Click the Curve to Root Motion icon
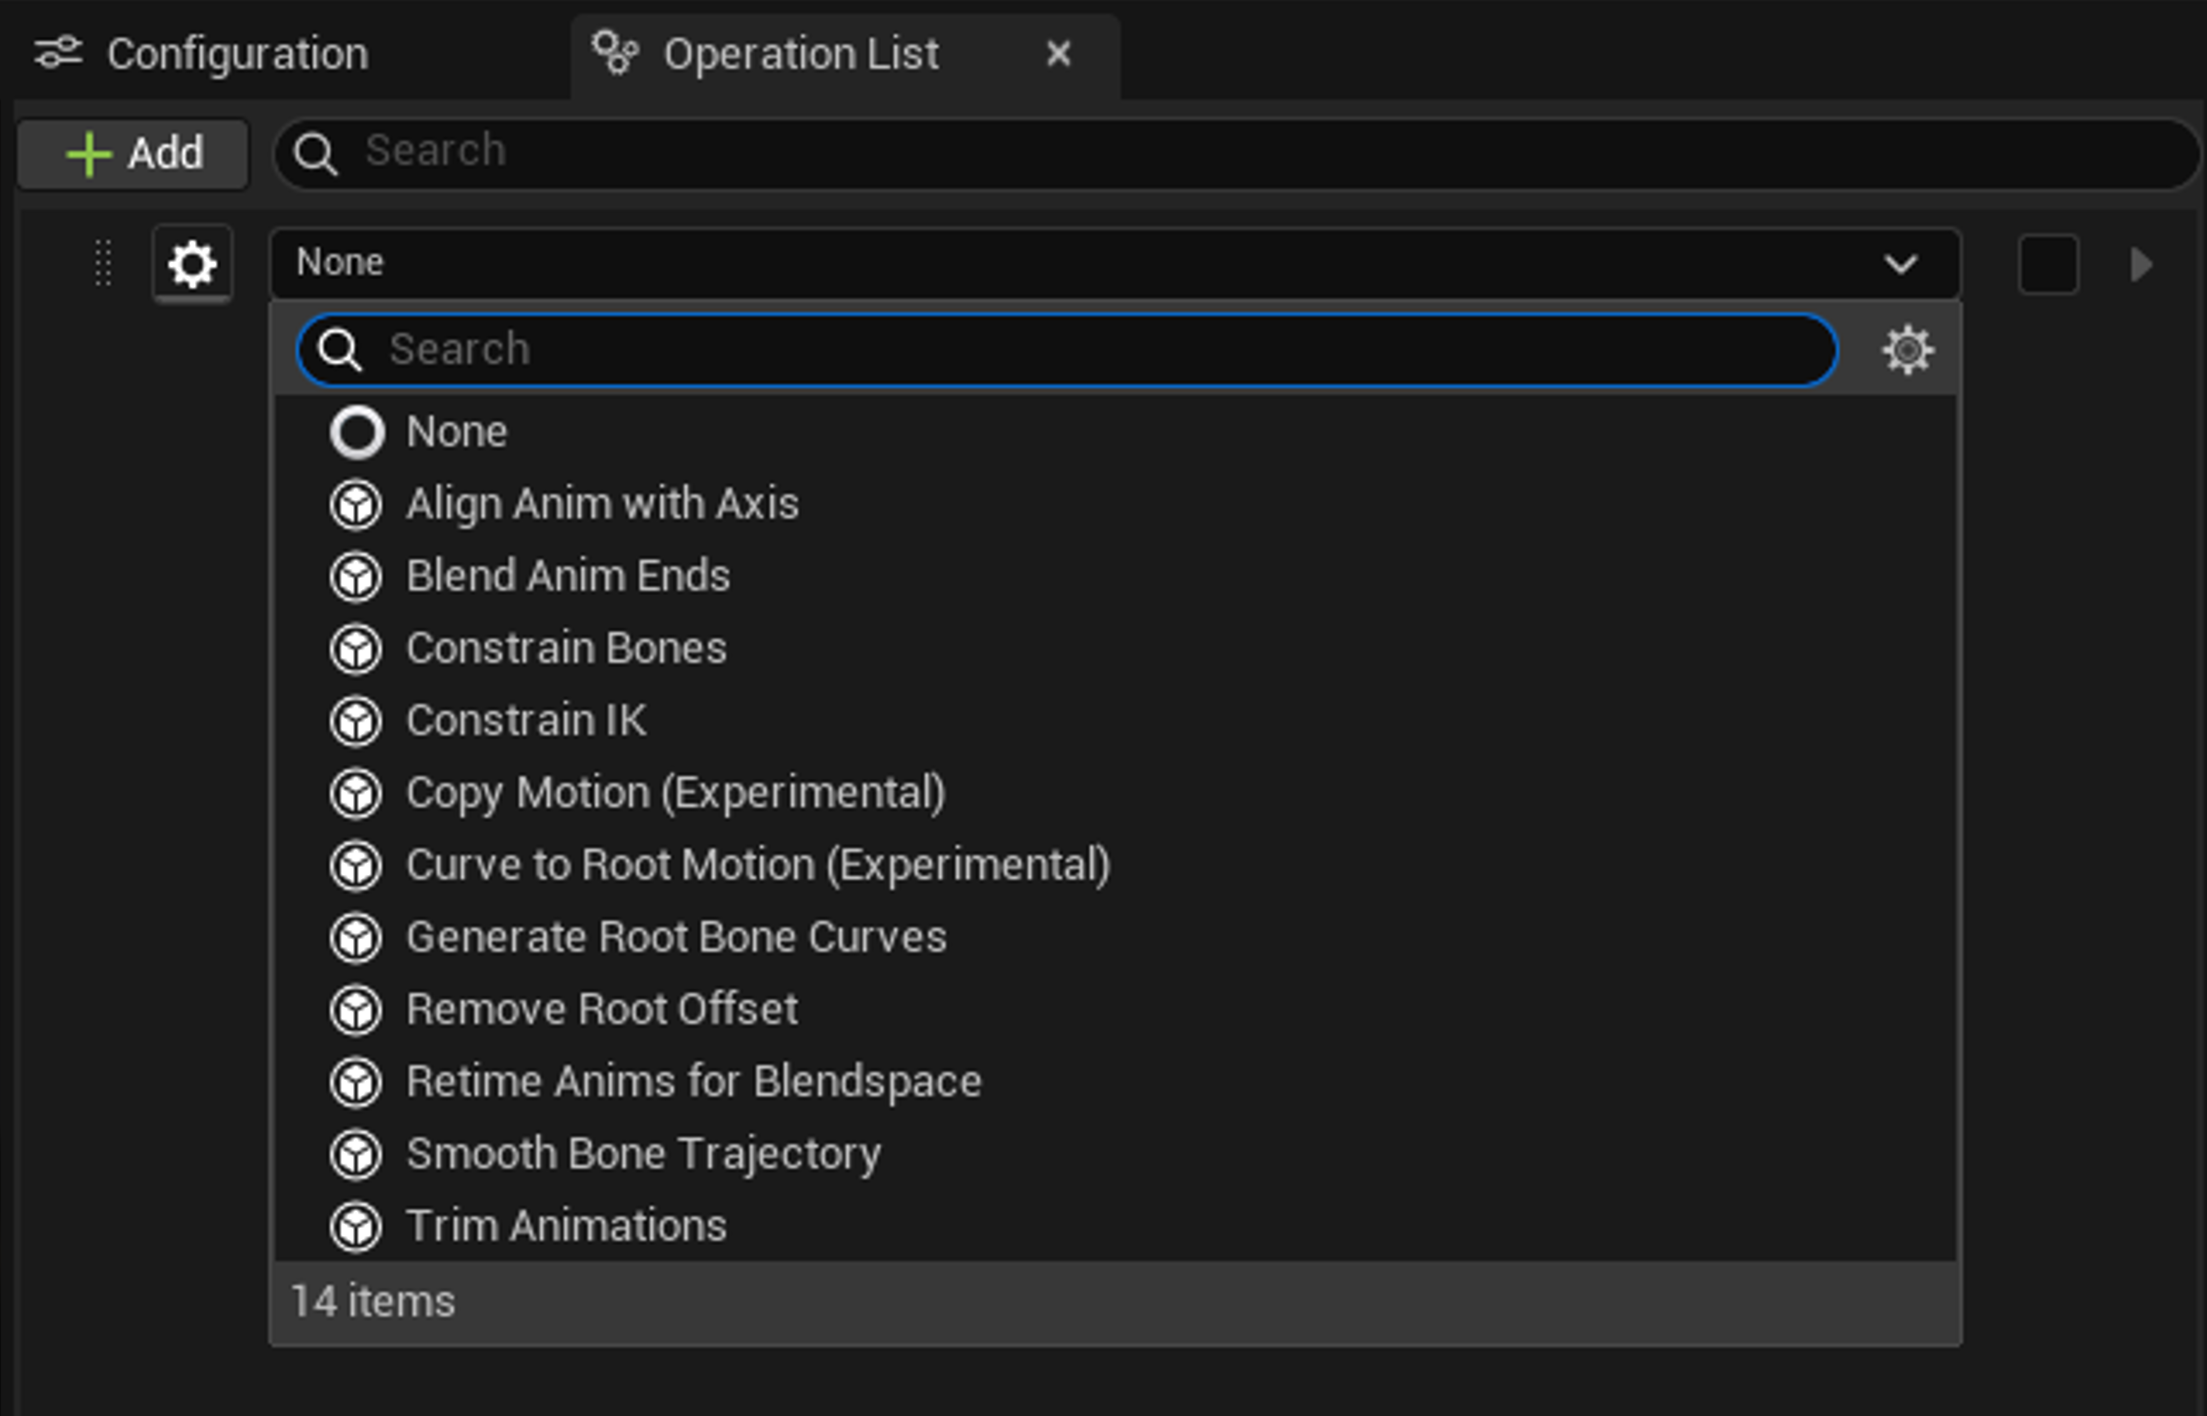The image size is (2207, 1416). click(x=356, y=865)
